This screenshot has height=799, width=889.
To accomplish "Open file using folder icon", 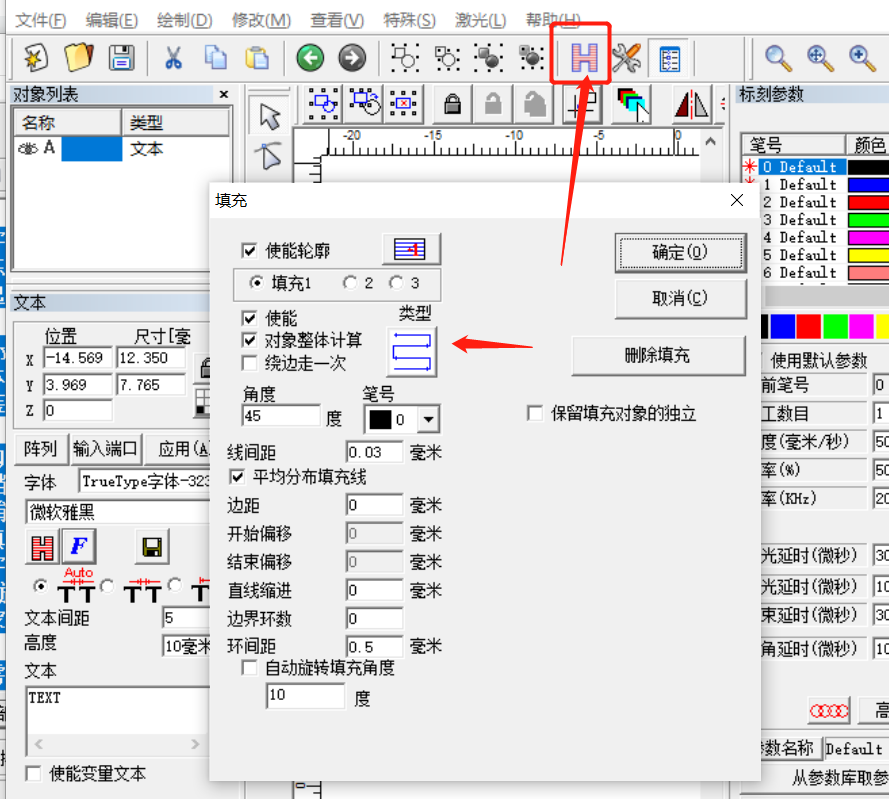I will (x=78, y=58).
